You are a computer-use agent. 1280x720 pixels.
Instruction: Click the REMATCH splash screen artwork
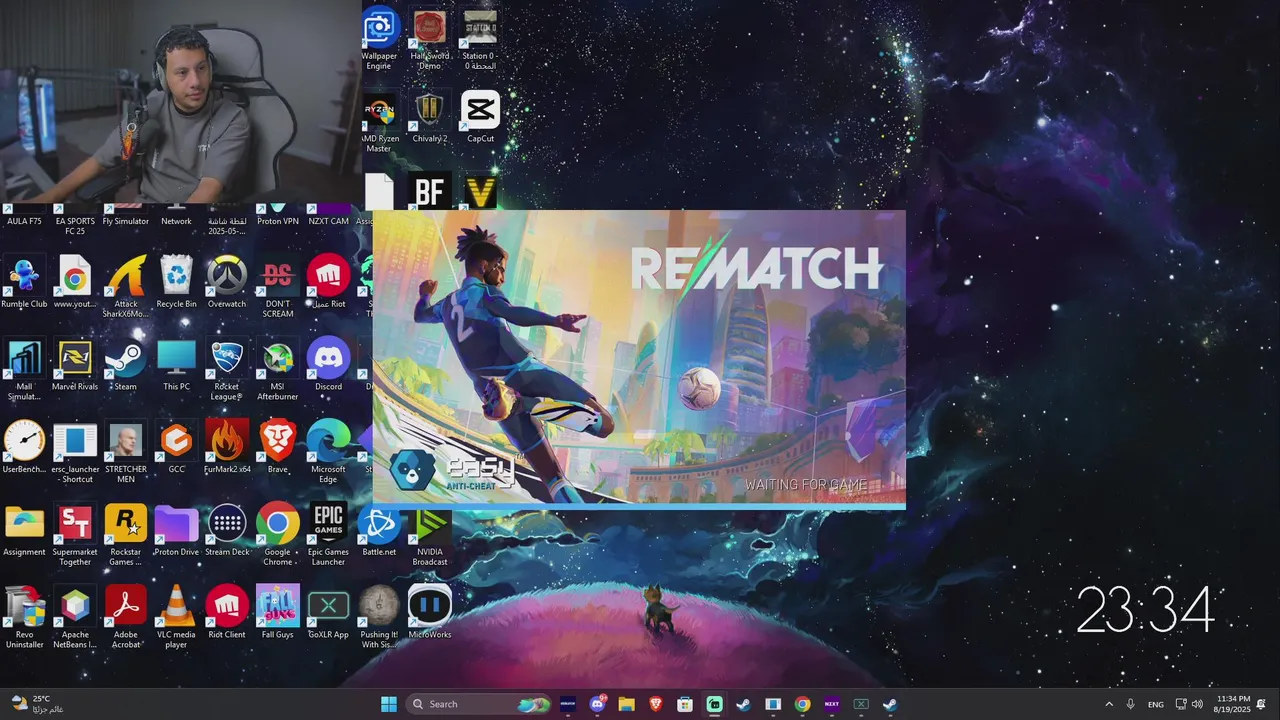pyautogui.click(x=639, y=358)
